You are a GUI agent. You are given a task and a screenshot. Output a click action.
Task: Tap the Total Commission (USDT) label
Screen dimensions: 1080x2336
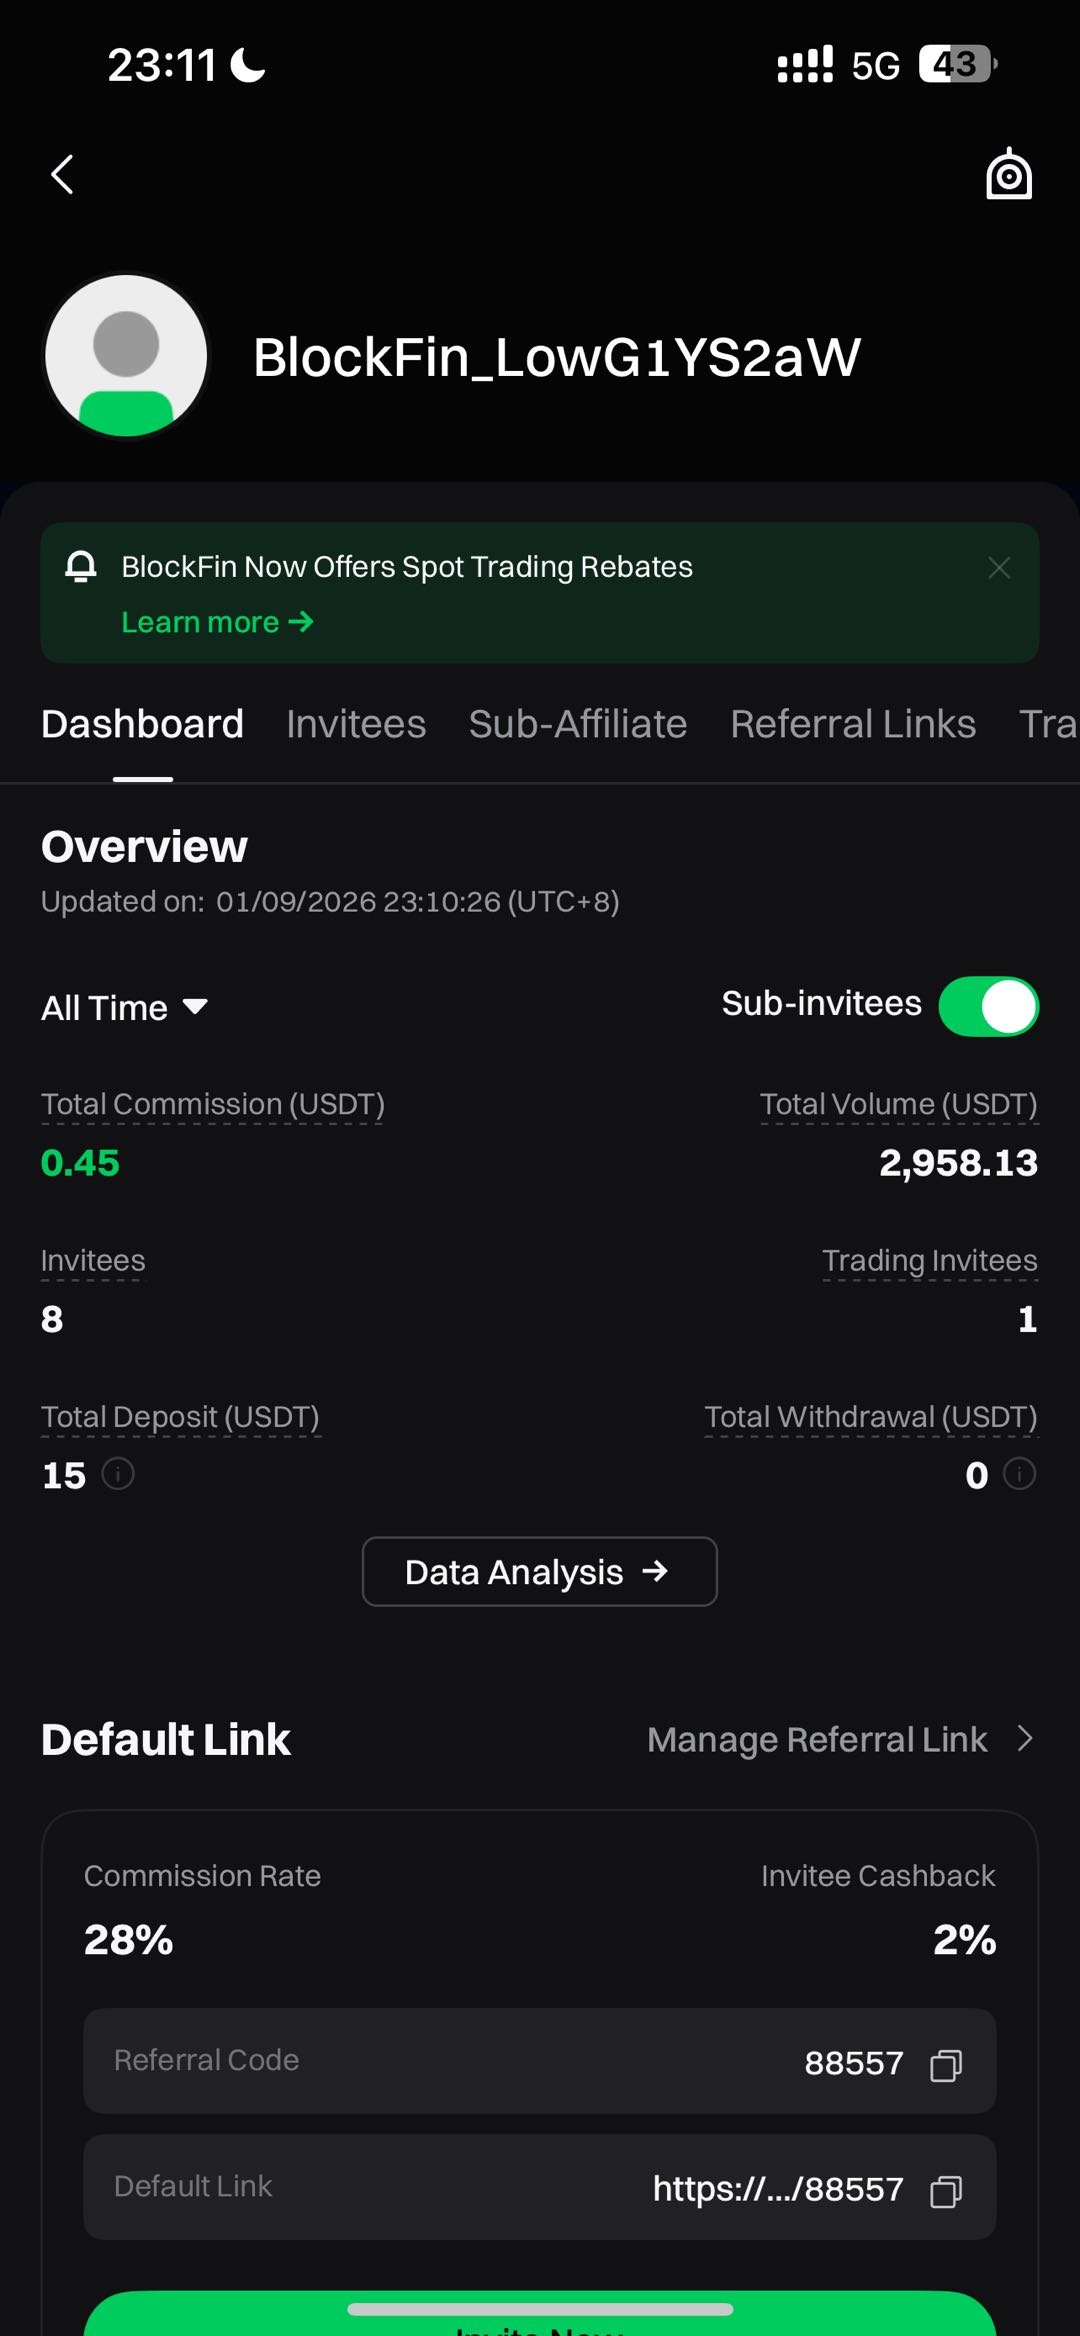click(212, 1104)
